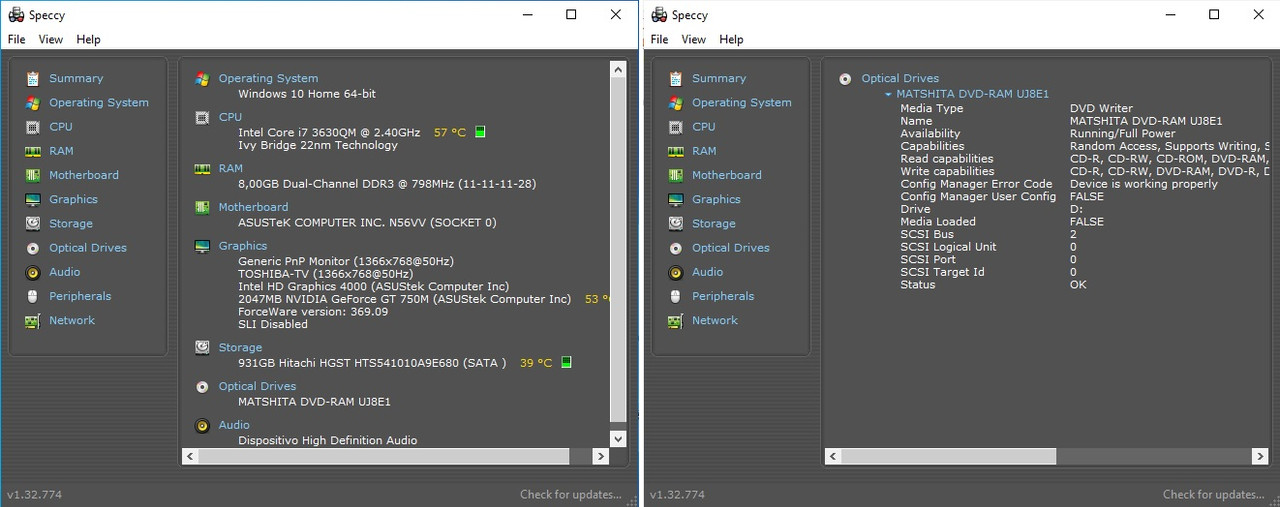Open File menu in right Speccy window

point(659,39)
